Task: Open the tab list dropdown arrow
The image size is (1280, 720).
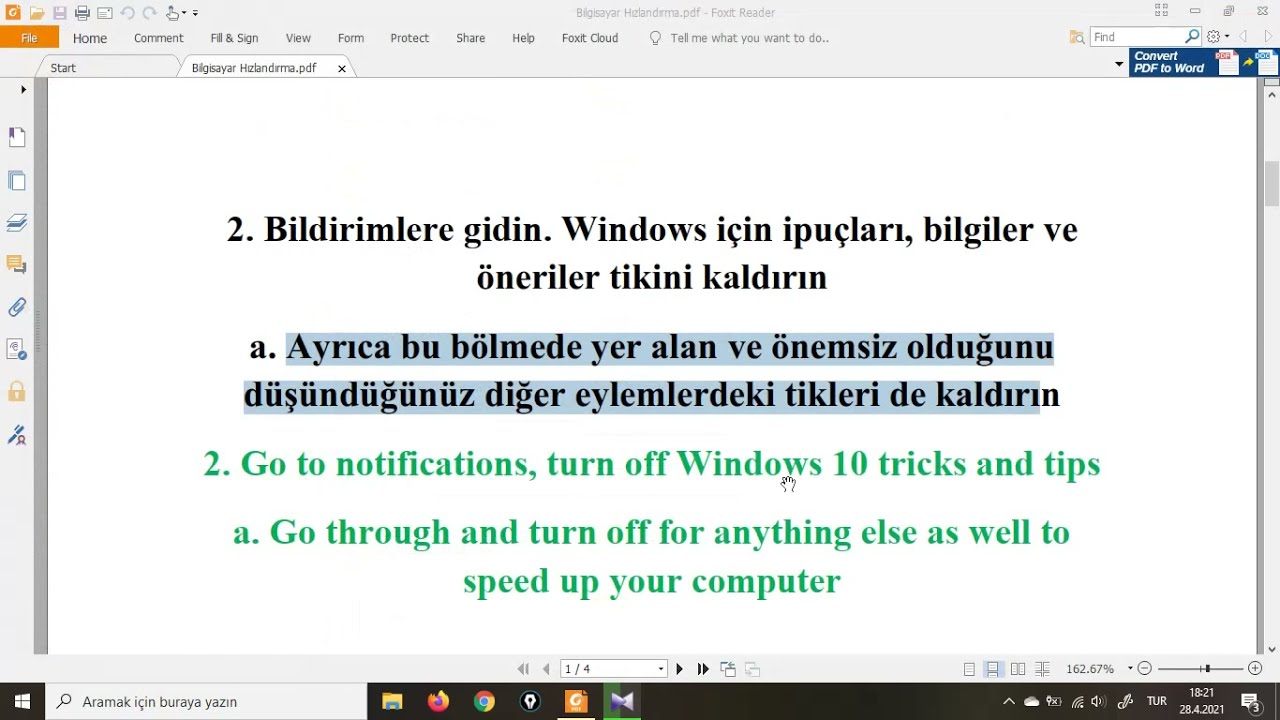Action: [1119, 64]
